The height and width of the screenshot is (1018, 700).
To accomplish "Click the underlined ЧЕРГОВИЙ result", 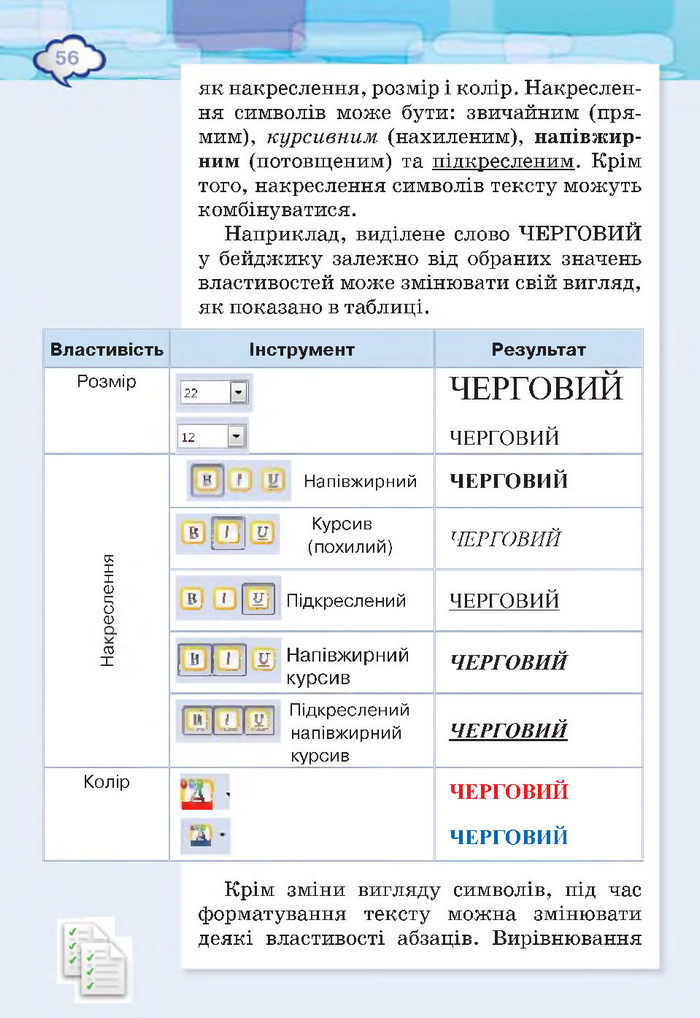I will pos(504,601).
